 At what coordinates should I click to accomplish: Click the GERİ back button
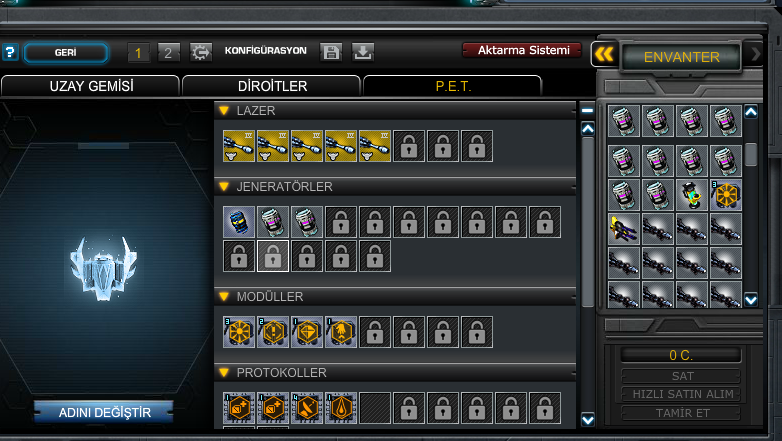click(66, 53)
